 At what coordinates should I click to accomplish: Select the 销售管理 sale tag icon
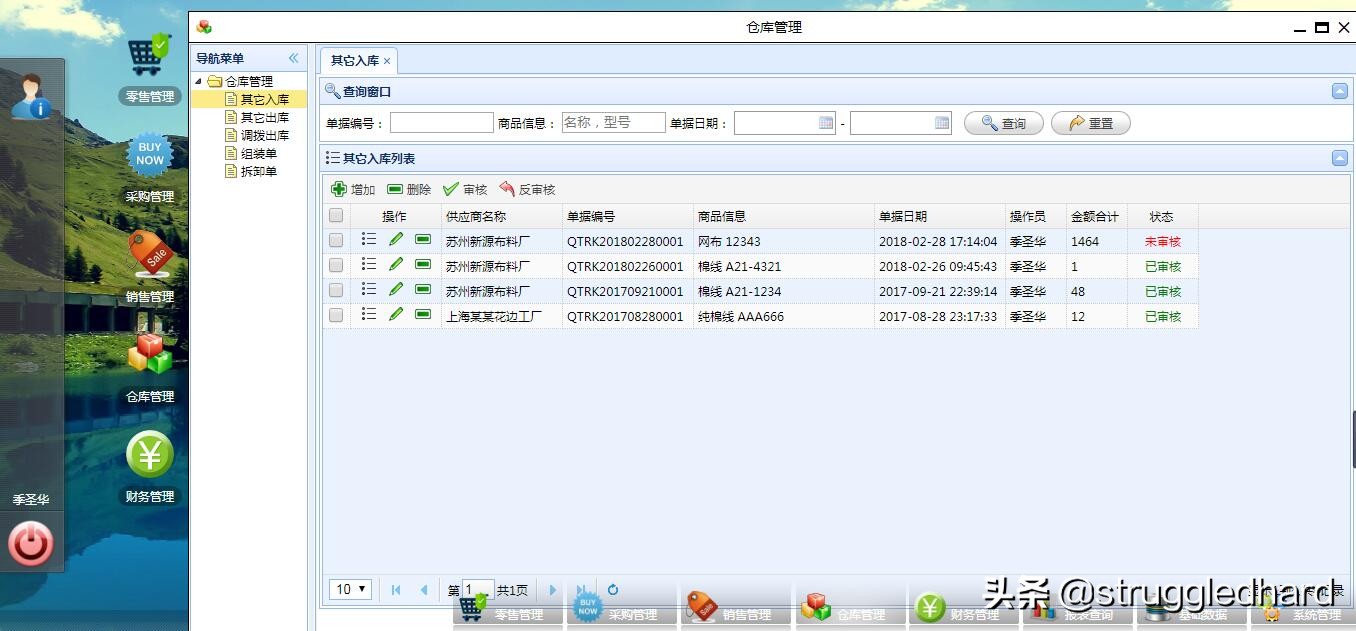coord(148,255)
